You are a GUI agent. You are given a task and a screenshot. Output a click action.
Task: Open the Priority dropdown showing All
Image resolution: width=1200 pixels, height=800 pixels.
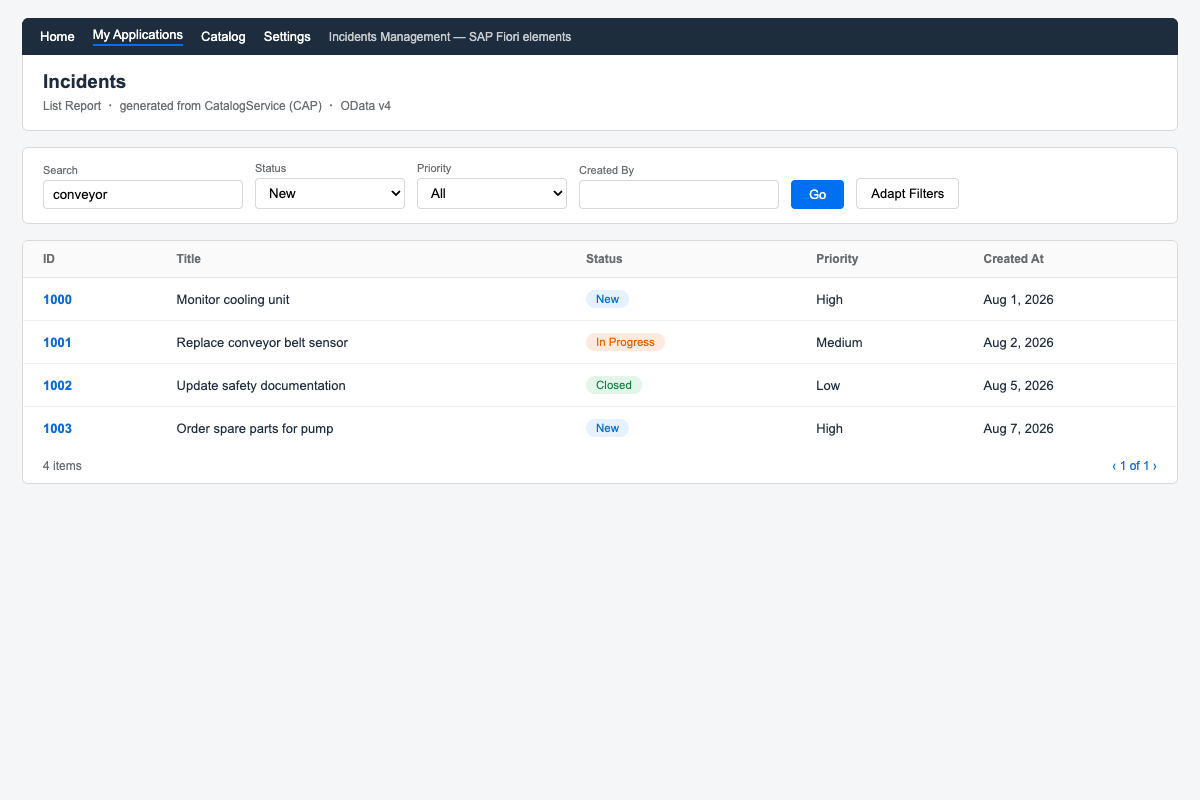pyautogui.click(x=492, y=193)
